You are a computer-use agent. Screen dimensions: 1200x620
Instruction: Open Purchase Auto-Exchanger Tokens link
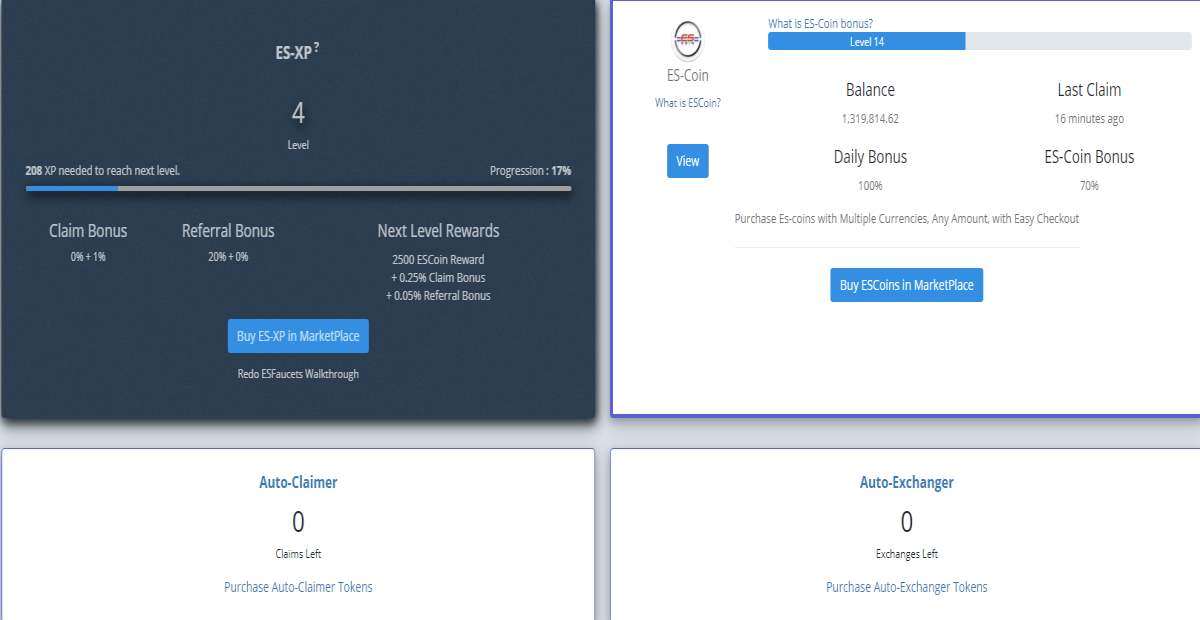pos(906,587)
